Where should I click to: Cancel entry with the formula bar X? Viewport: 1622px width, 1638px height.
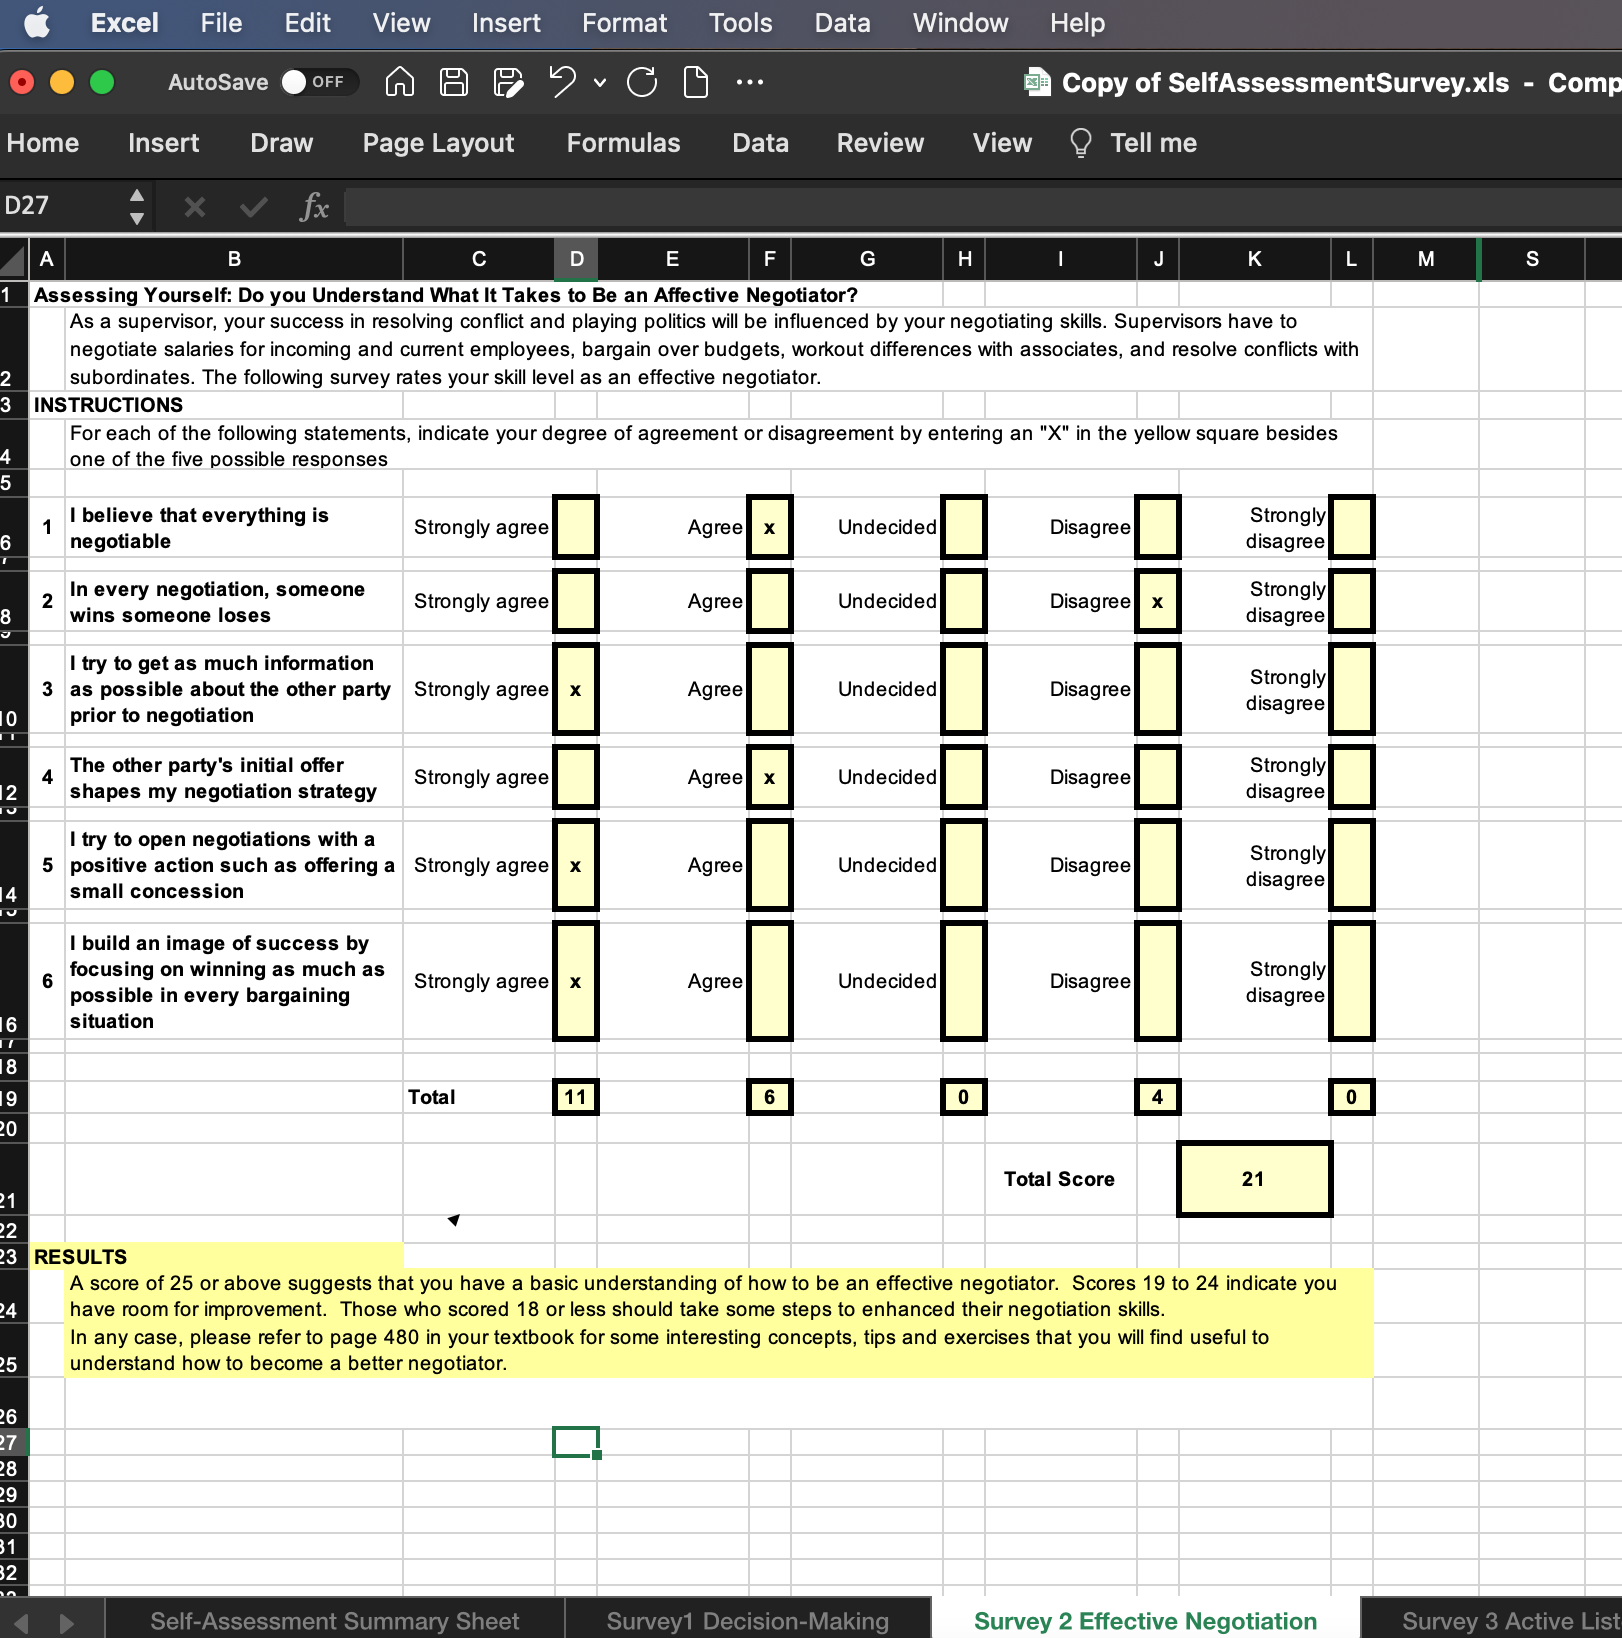tap(194, 208)
